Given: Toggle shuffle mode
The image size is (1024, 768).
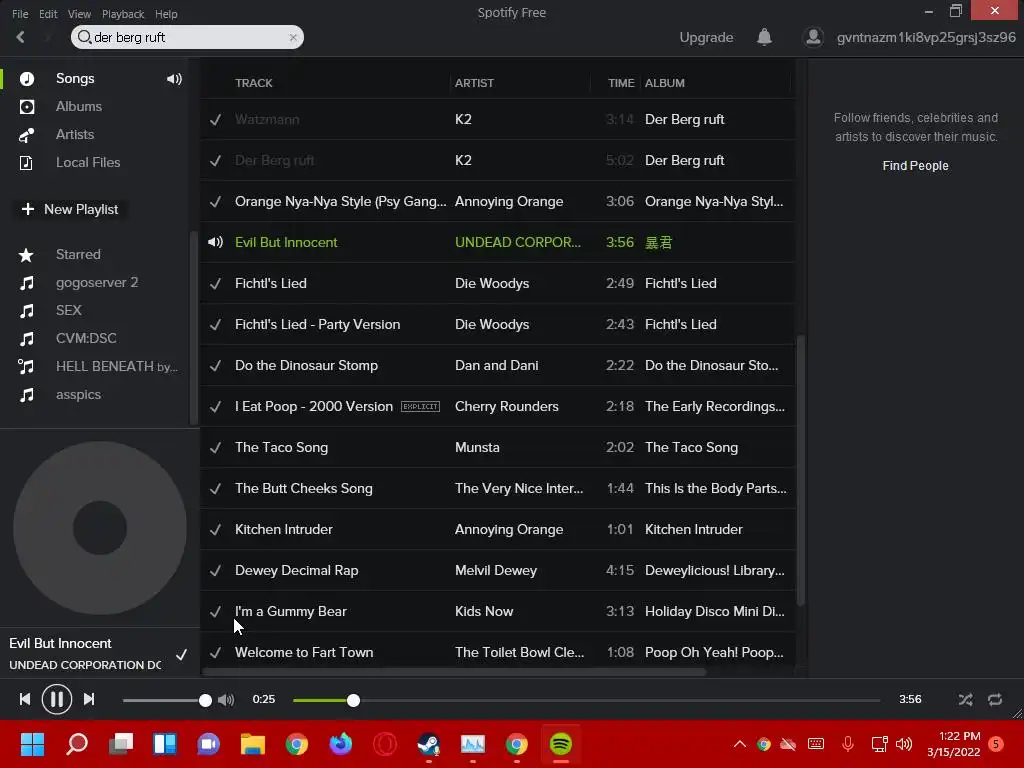Looking at the screenshot, I should (x=965, y=700).
